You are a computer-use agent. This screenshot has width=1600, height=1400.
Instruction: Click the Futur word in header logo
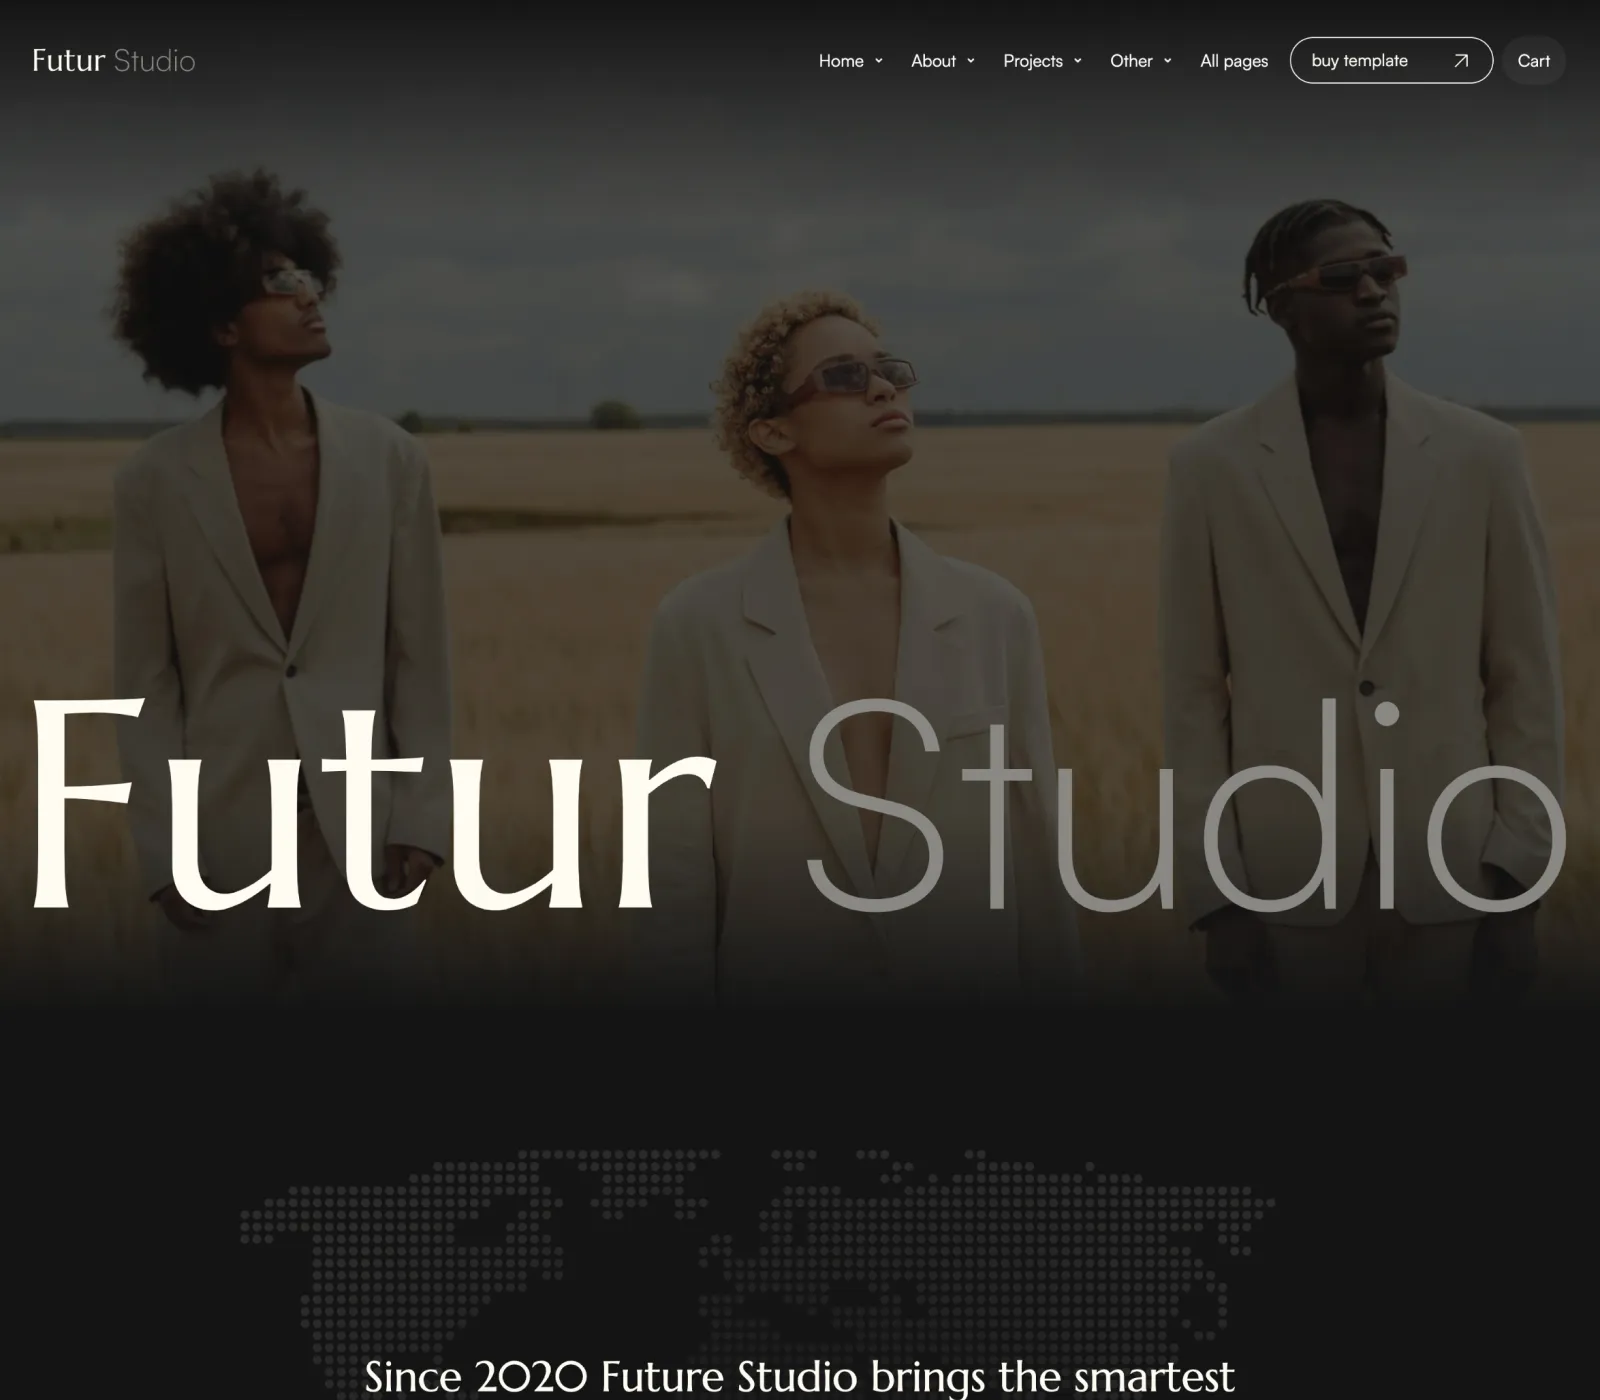pos(68,61)
